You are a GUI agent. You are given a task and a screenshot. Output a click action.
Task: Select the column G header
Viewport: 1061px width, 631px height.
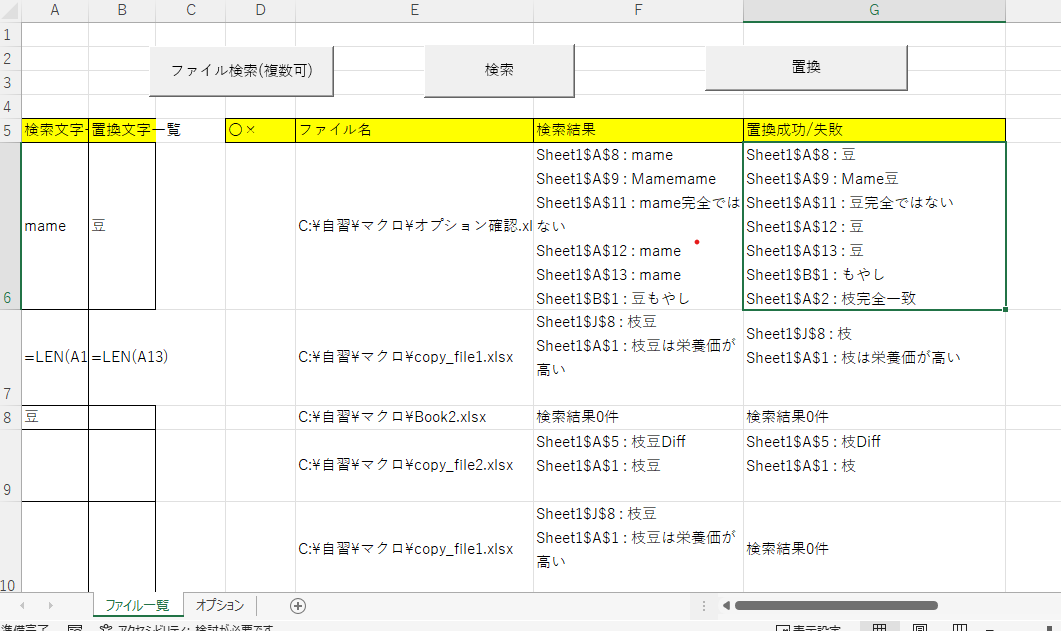(x=873, y=10)
